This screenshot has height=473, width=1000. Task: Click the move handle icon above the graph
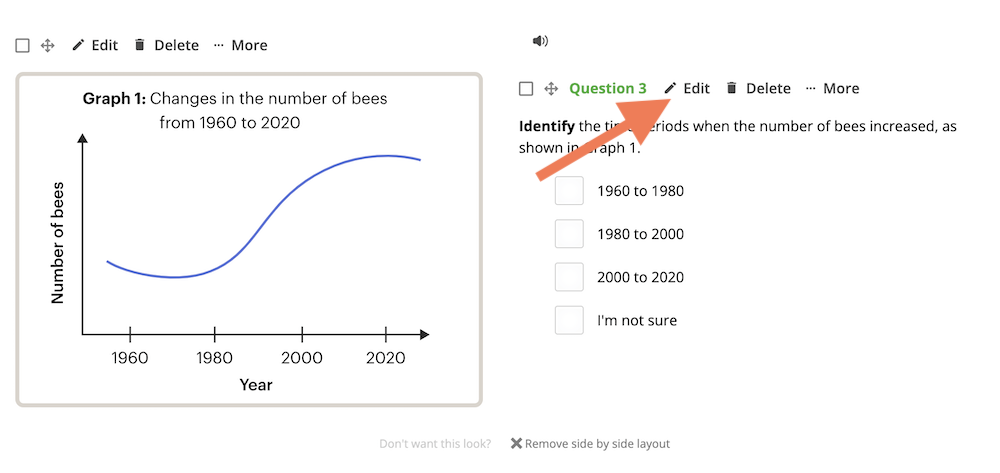tap(48, 45)
